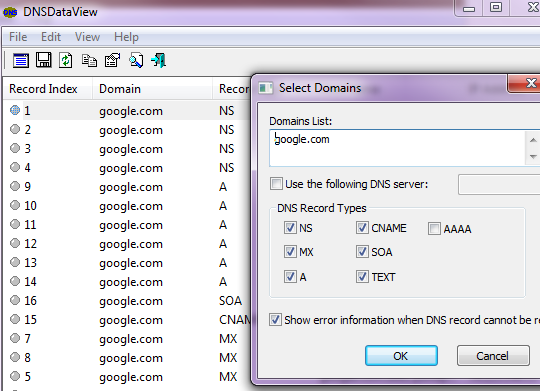The image size is (540, 391).
Task: Minimize the DNSDataView window
Action: pyautogui.click(x=469, y=8)
